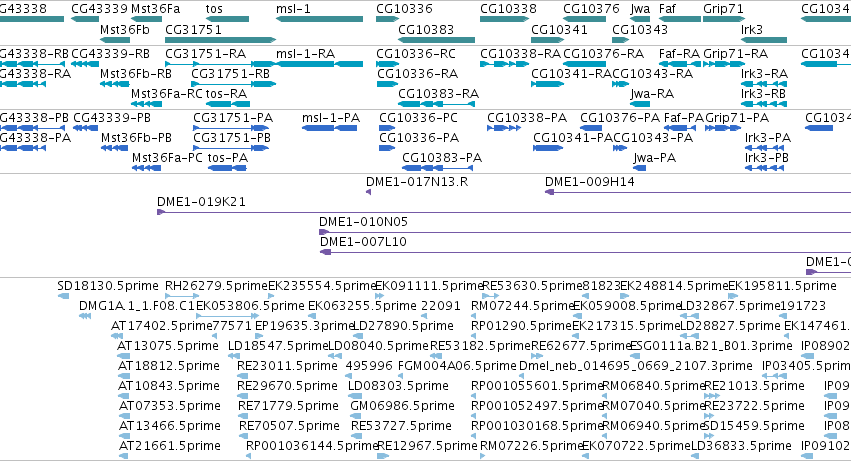Select transcript msl-1-RA
Image resolution: width=851 pixels, height=461 pixels.
tap(306, 54)
